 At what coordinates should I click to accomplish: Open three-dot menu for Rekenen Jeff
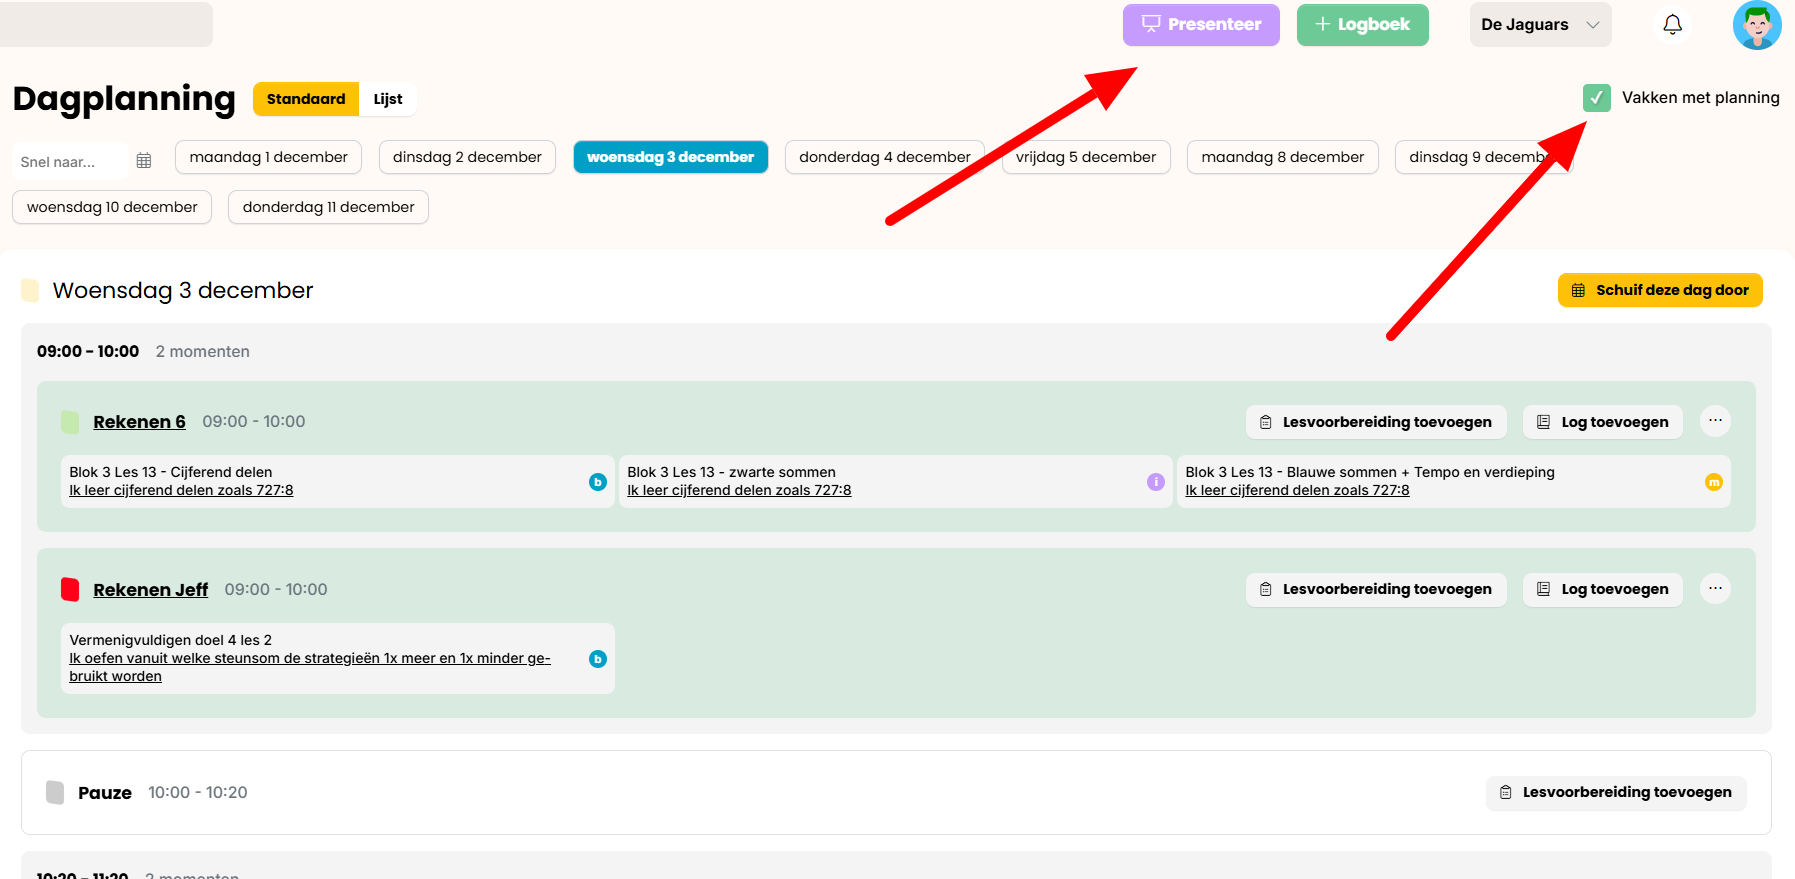click(x=1715, y=589)
